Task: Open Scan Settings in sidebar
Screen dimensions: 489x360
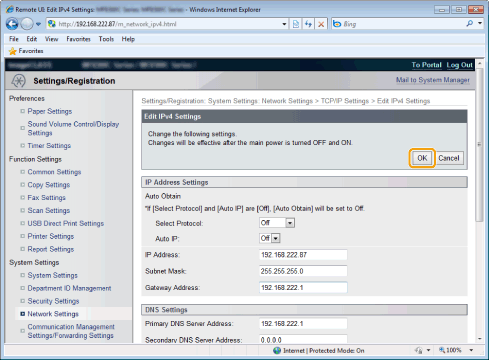Action: [49, 211]
